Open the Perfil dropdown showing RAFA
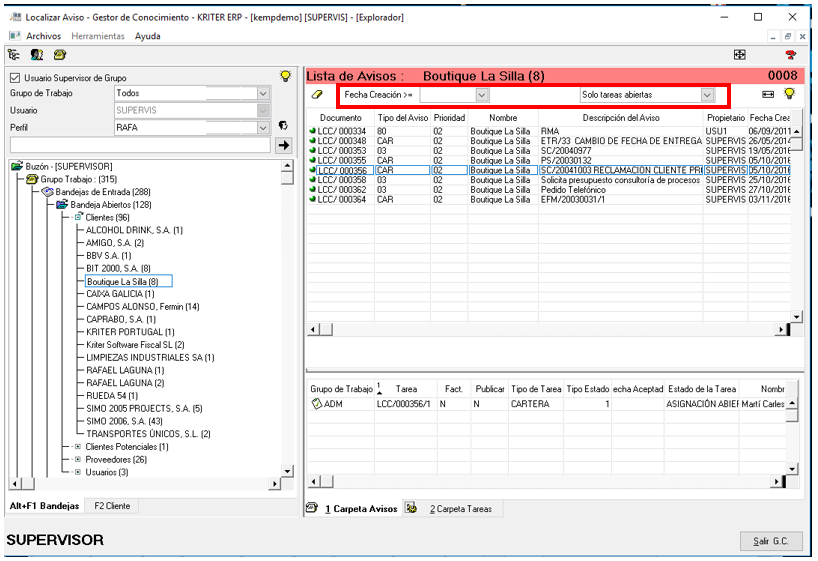 (x=263, y=128)
